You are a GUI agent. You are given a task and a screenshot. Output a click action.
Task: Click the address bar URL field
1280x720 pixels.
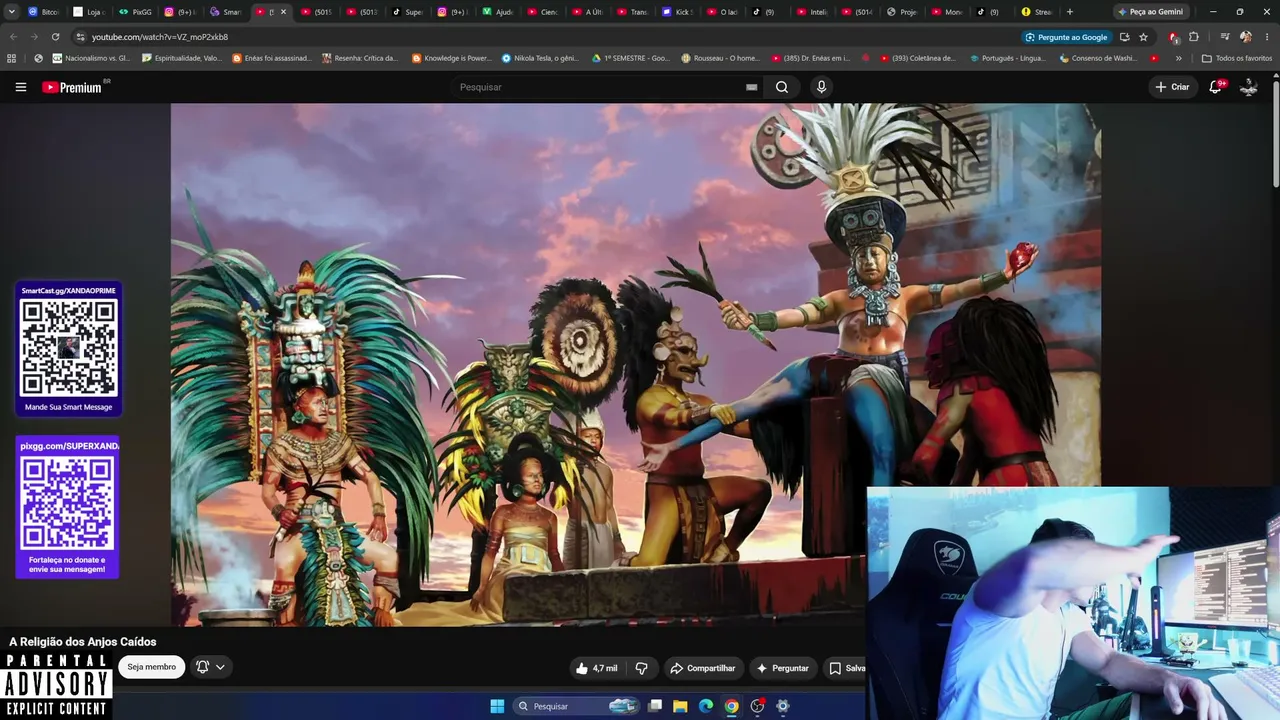tap(550, 37)
